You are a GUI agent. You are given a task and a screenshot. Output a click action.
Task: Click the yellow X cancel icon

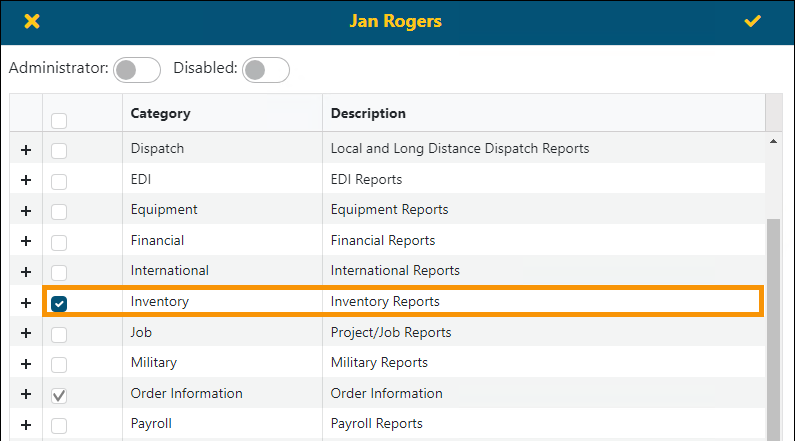pyautogui.click(x=32, y=21)
